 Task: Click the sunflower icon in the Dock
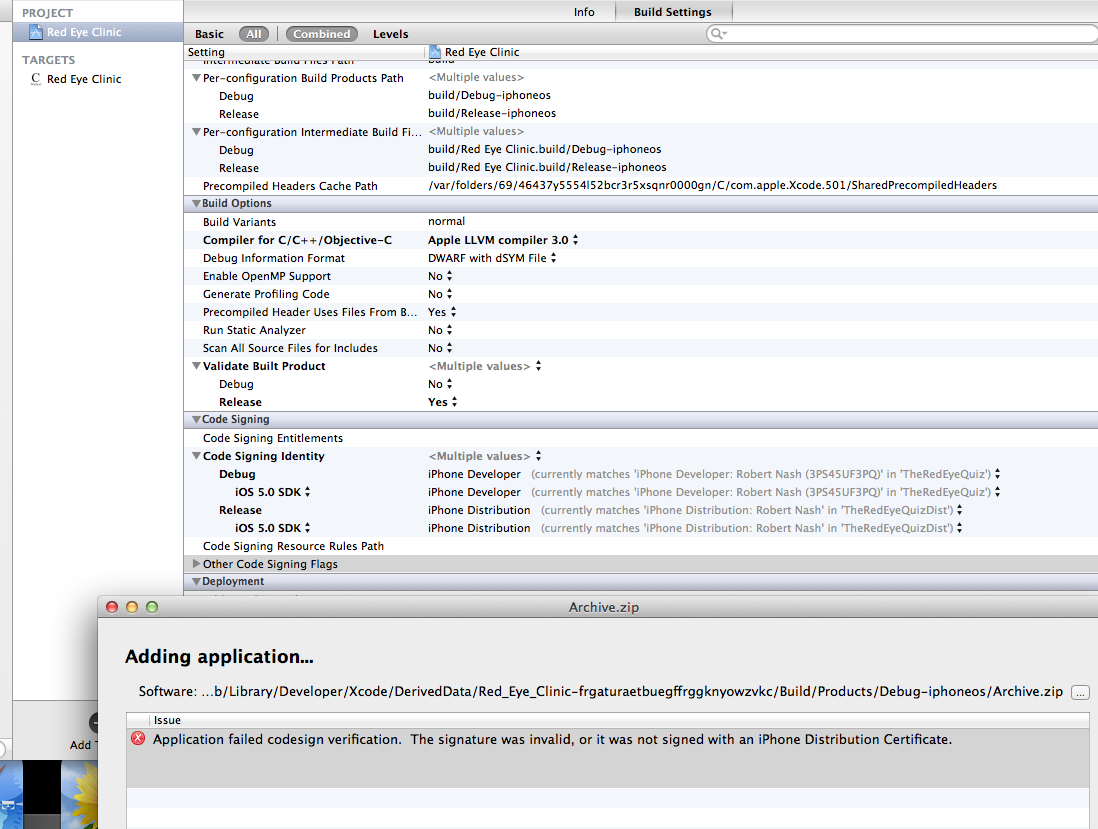79,795
